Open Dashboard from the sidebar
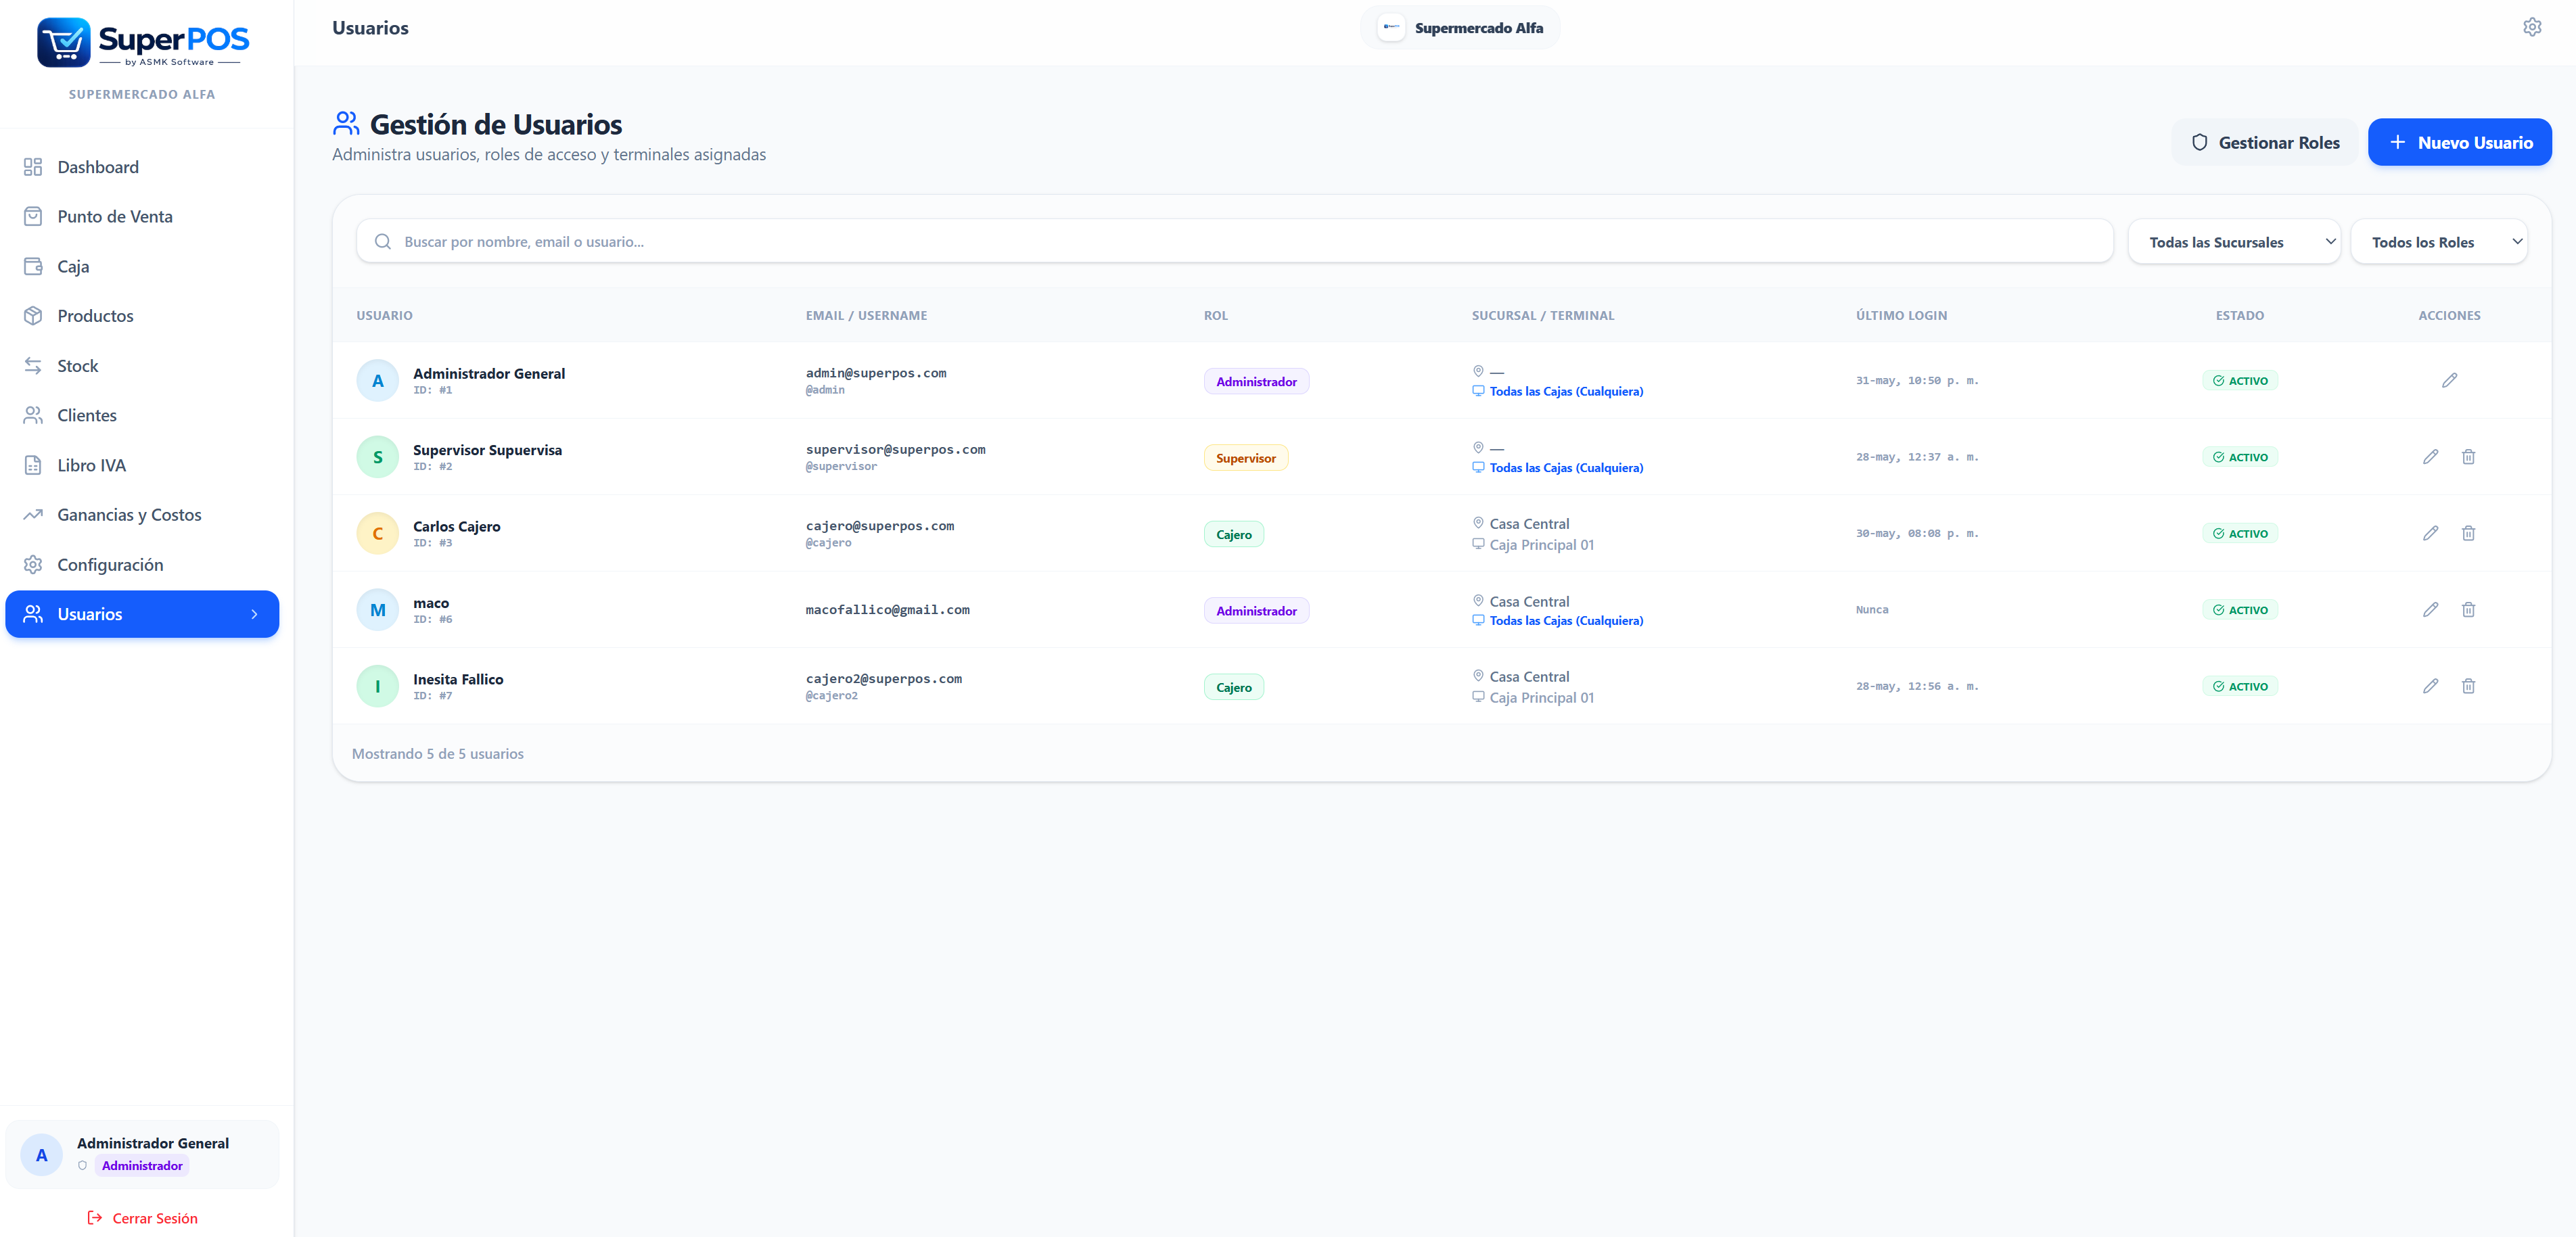Screen dimensions: 2576x1237 click(142, 167)
